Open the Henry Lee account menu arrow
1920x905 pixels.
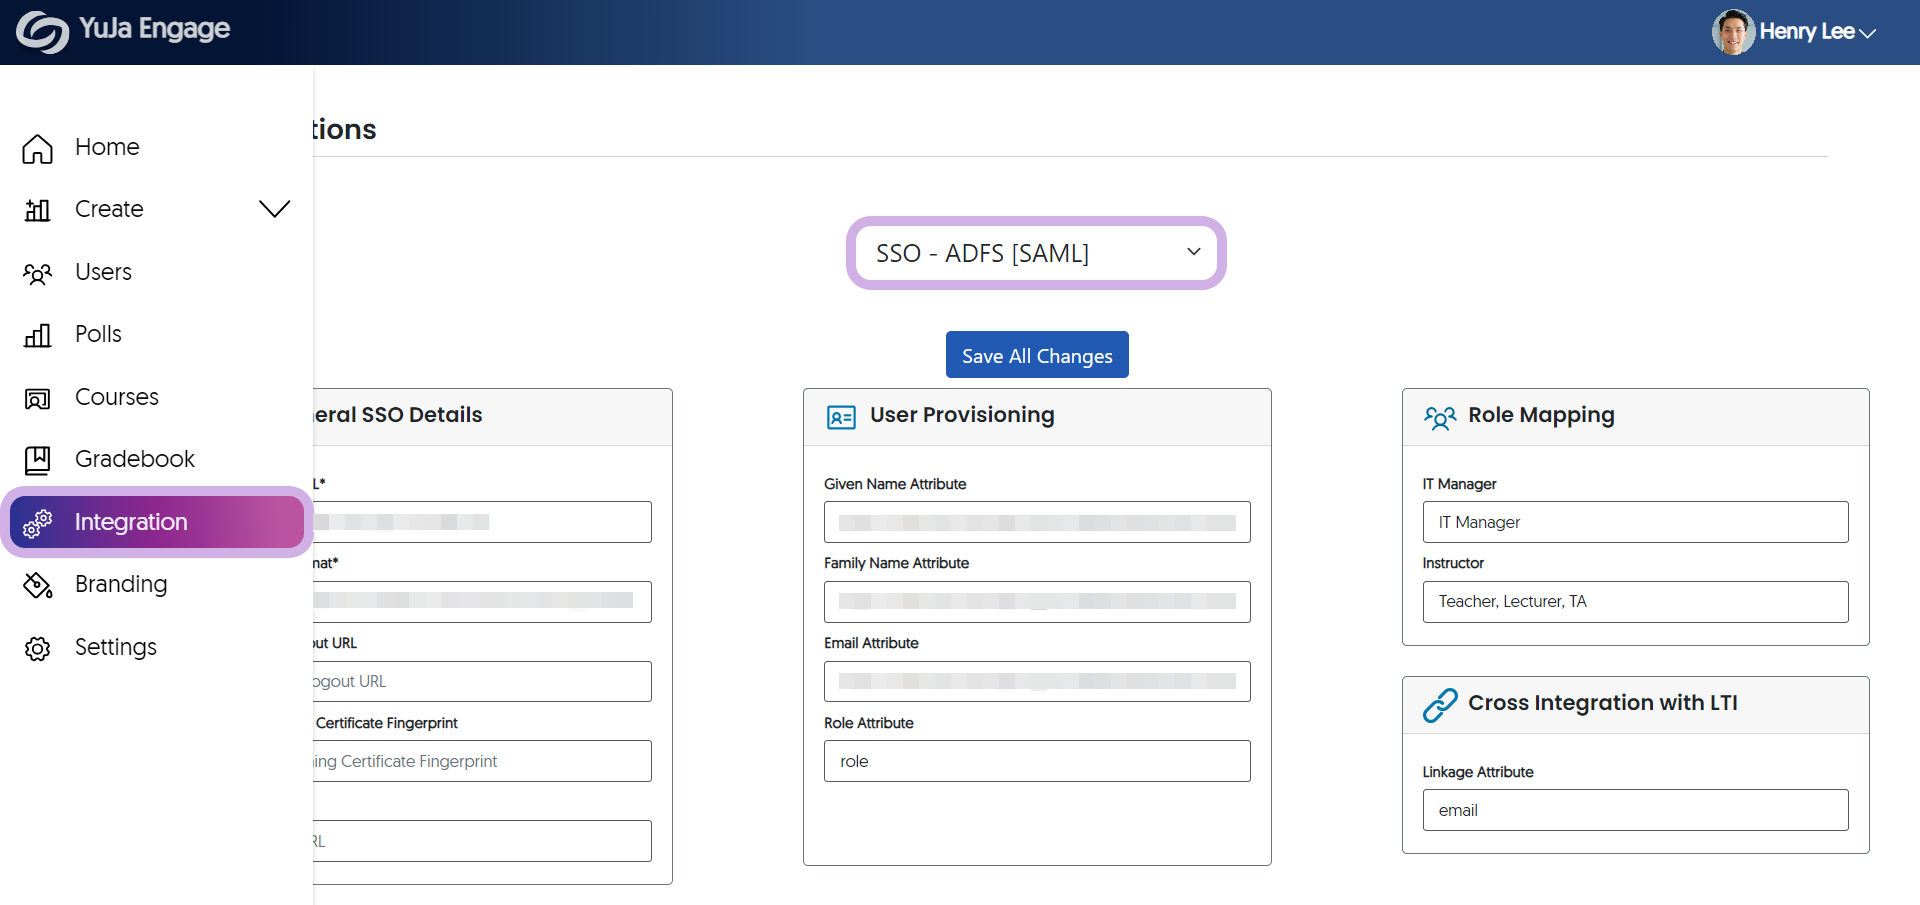[1867, 33]
